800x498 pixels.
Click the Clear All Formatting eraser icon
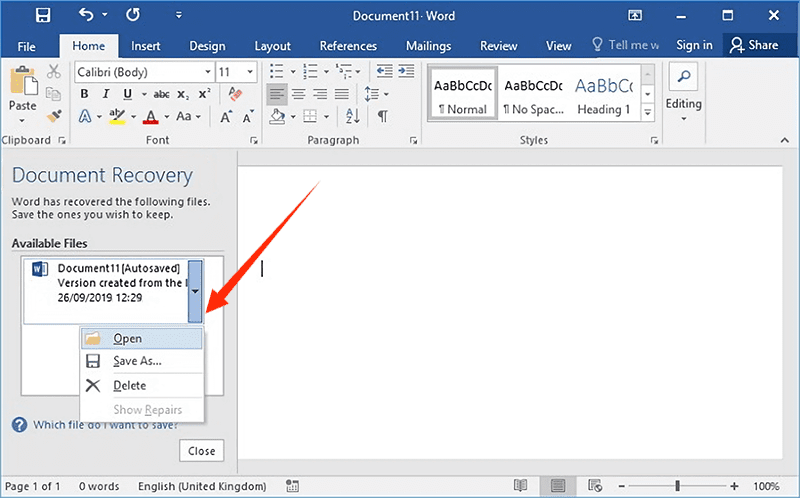236,94
